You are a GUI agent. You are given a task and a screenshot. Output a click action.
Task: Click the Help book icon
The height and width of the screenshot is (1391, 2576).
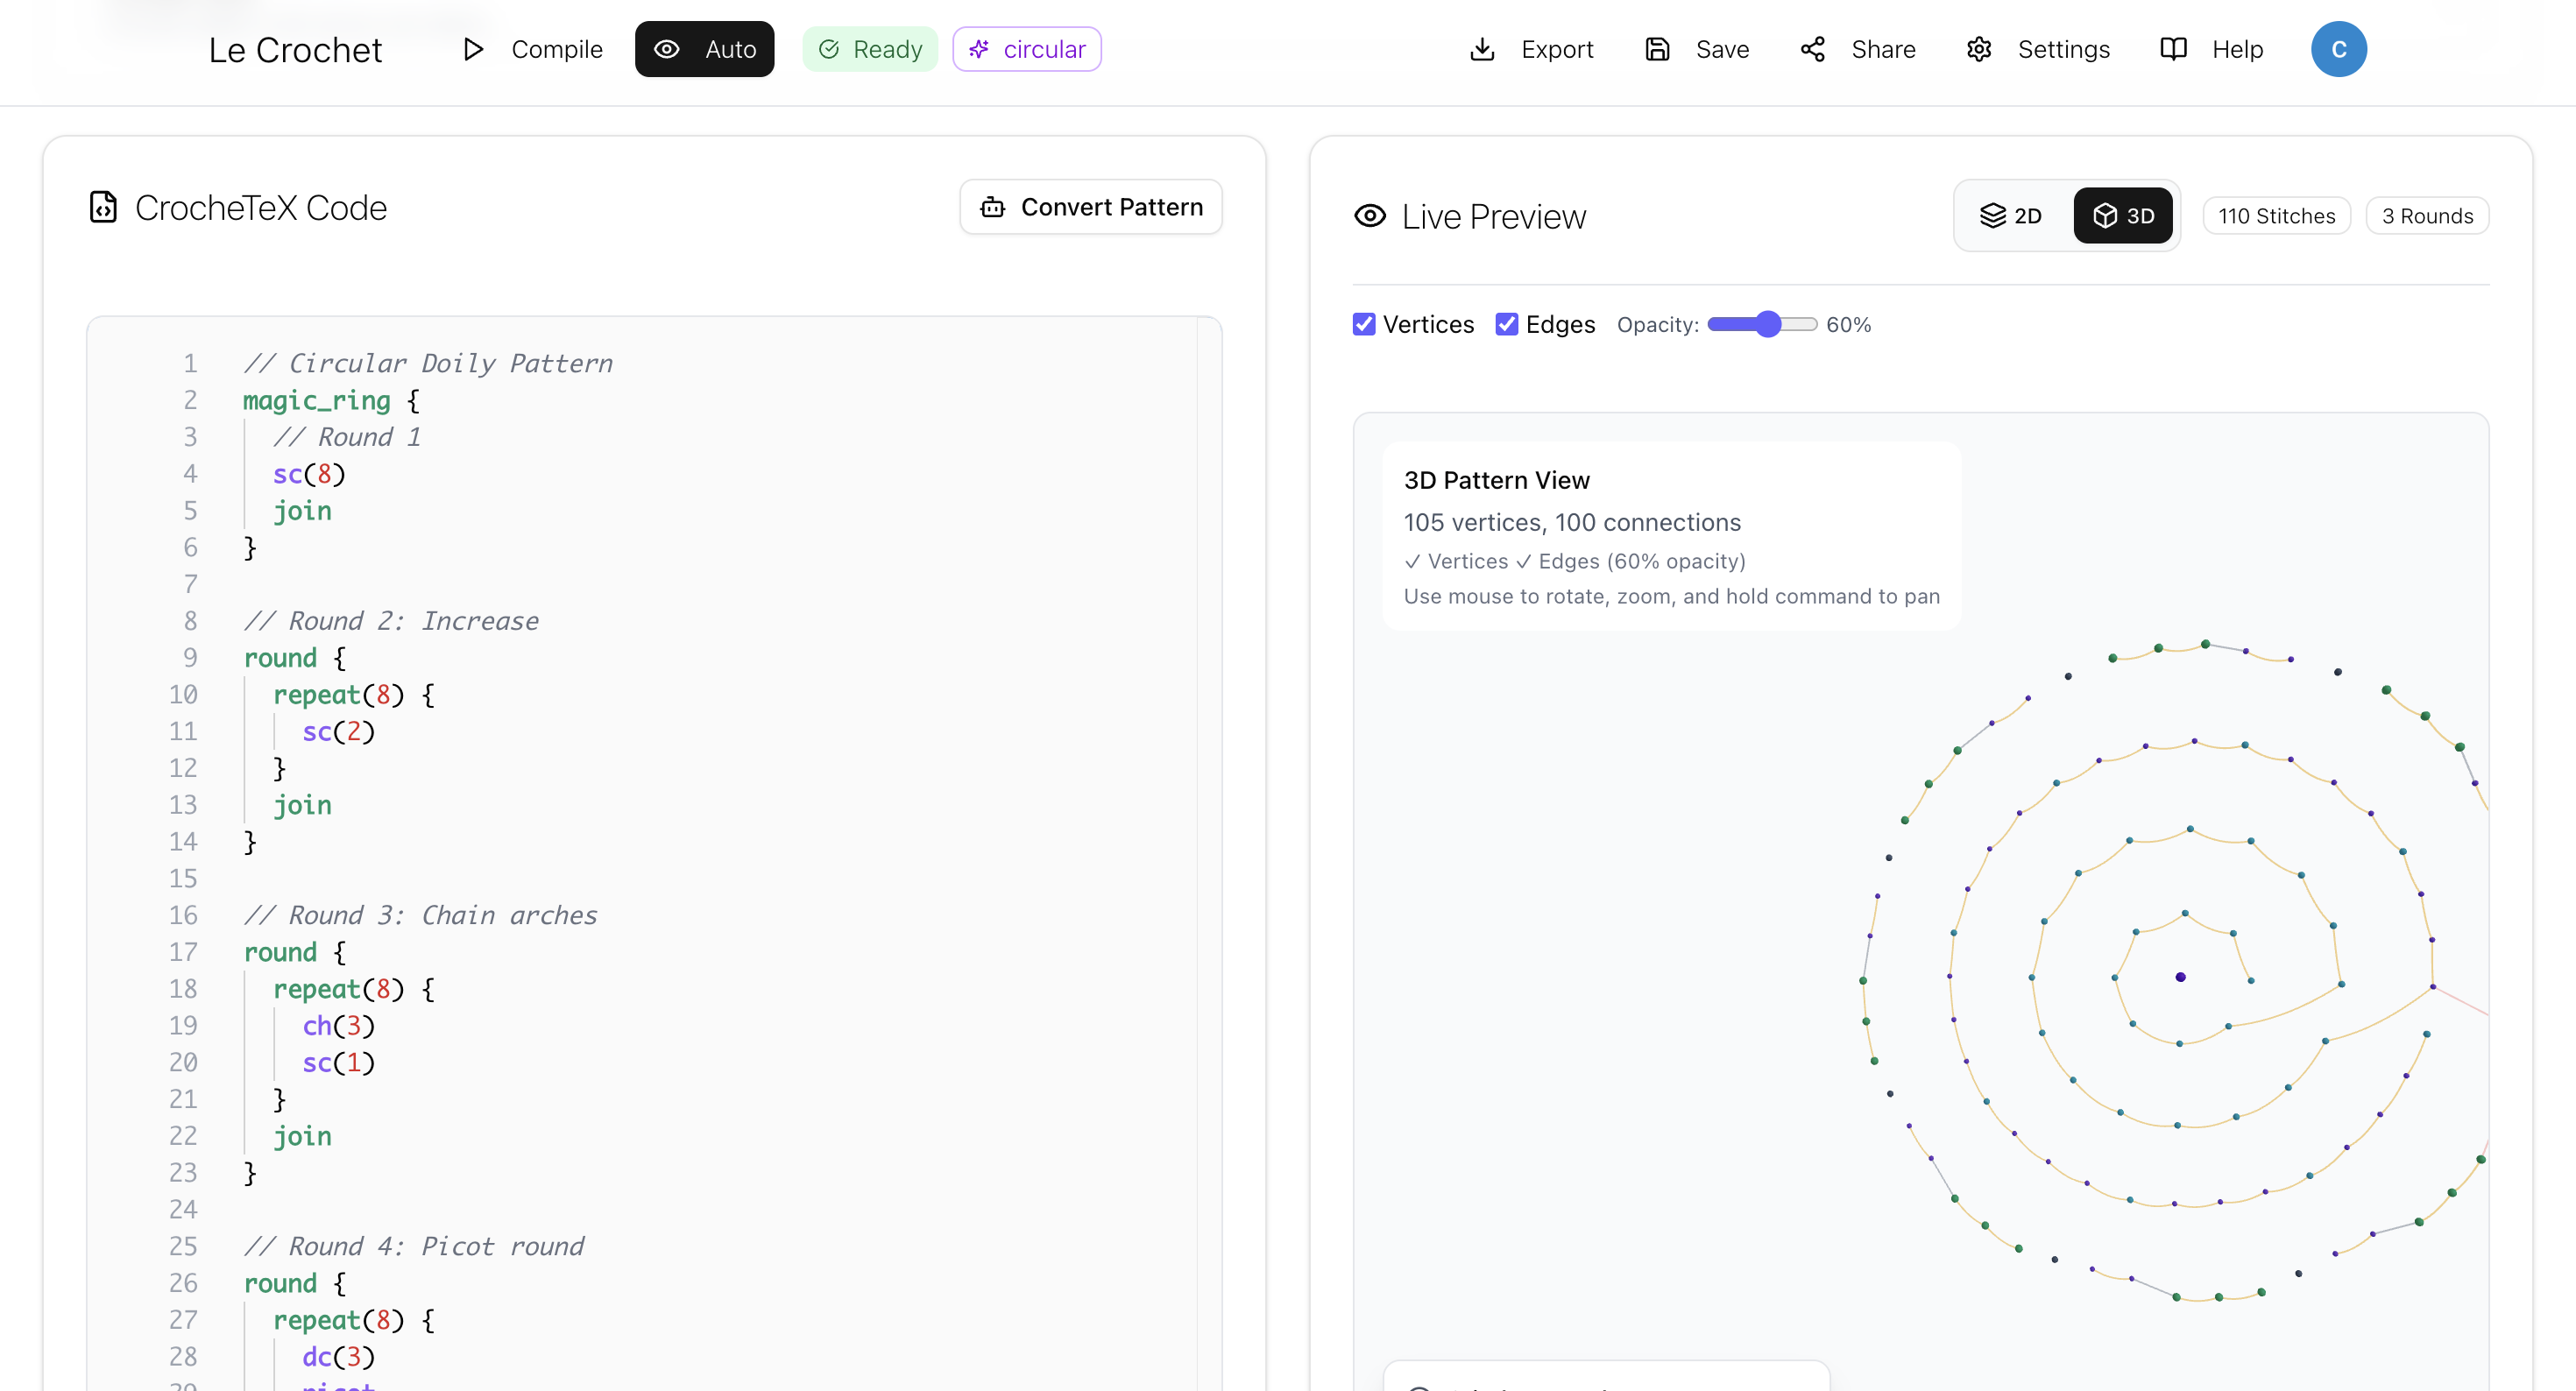tap(2173, 49)
